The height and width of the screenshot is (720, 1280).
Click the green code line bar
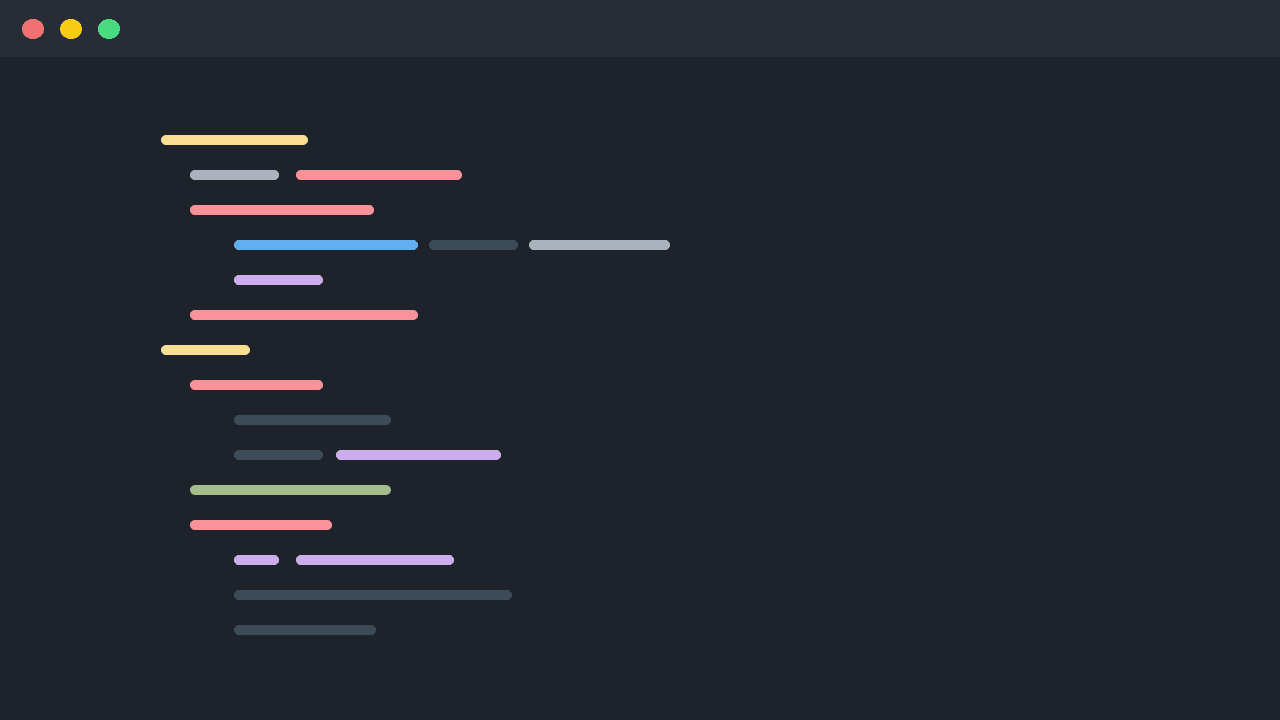pos(290,490)
